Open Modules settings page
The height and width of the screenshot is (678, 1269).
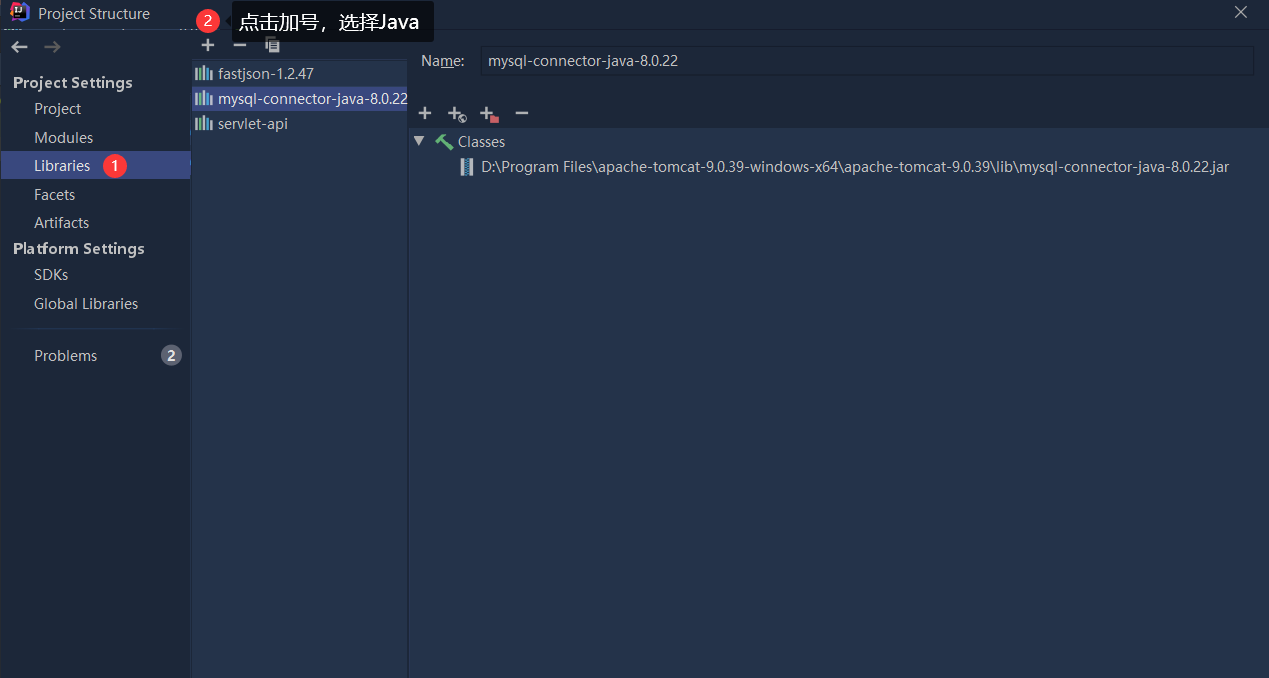pyautogui.click(x=63, y=138)
